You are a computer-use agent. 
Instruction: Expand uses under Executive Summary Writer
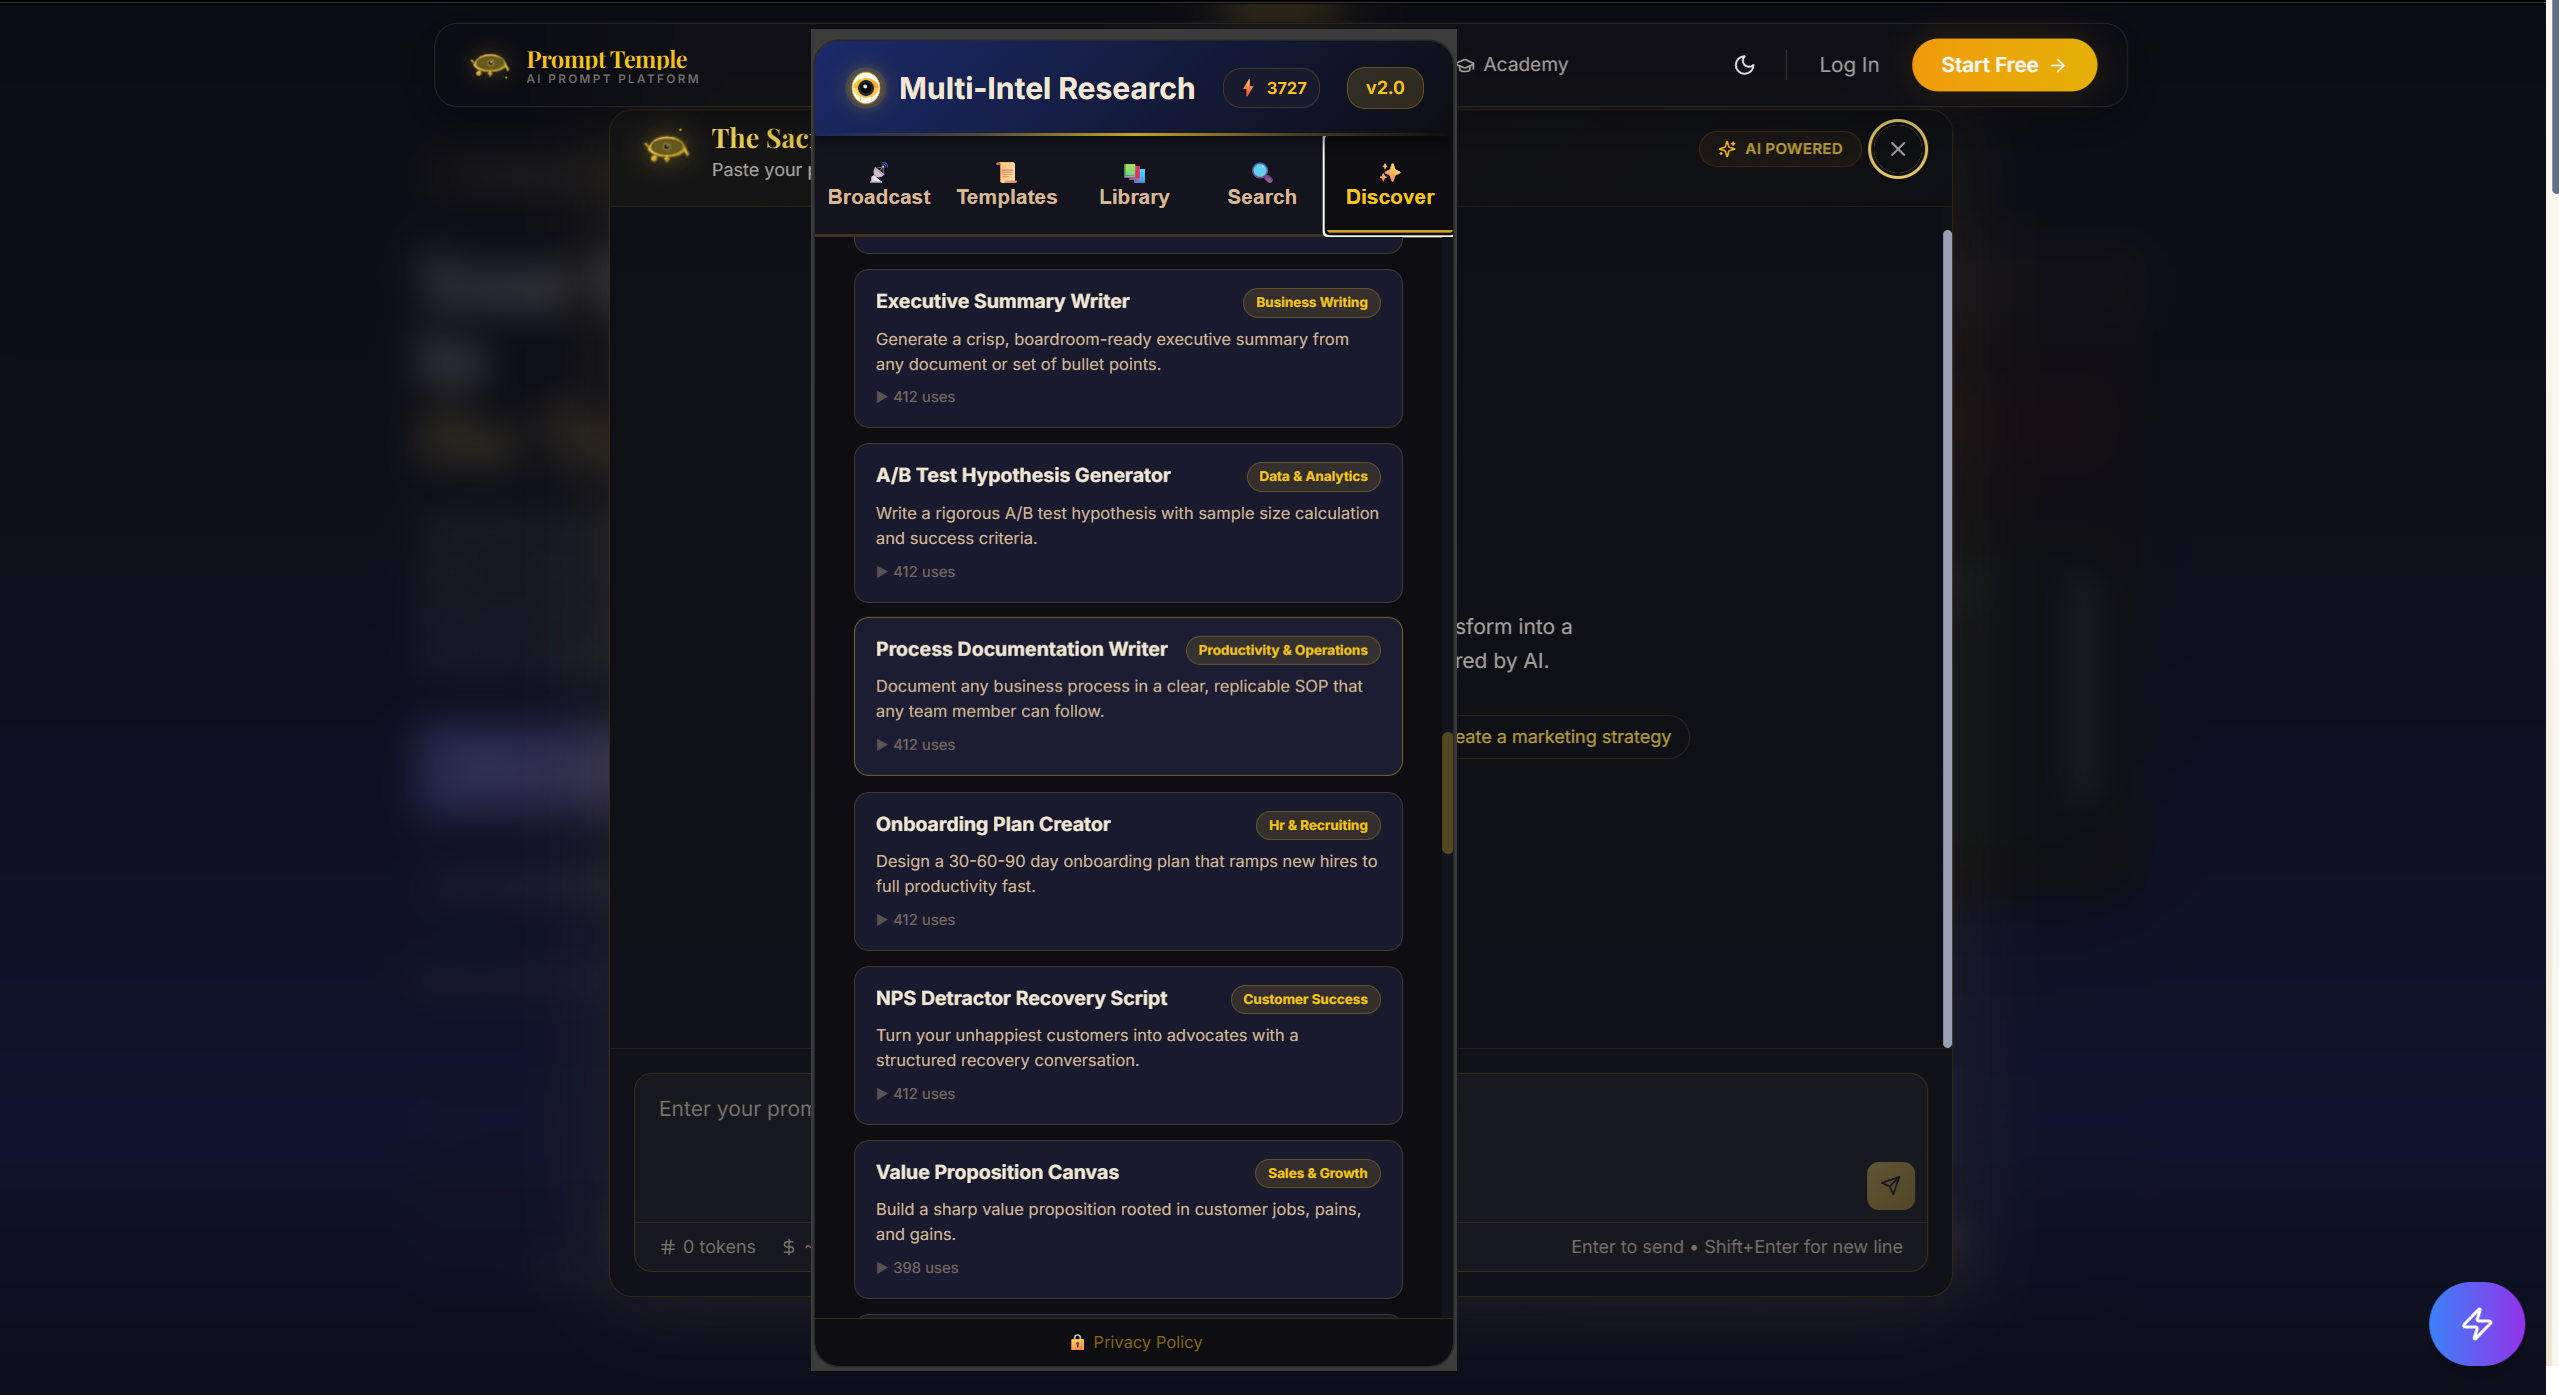(916, 397)
